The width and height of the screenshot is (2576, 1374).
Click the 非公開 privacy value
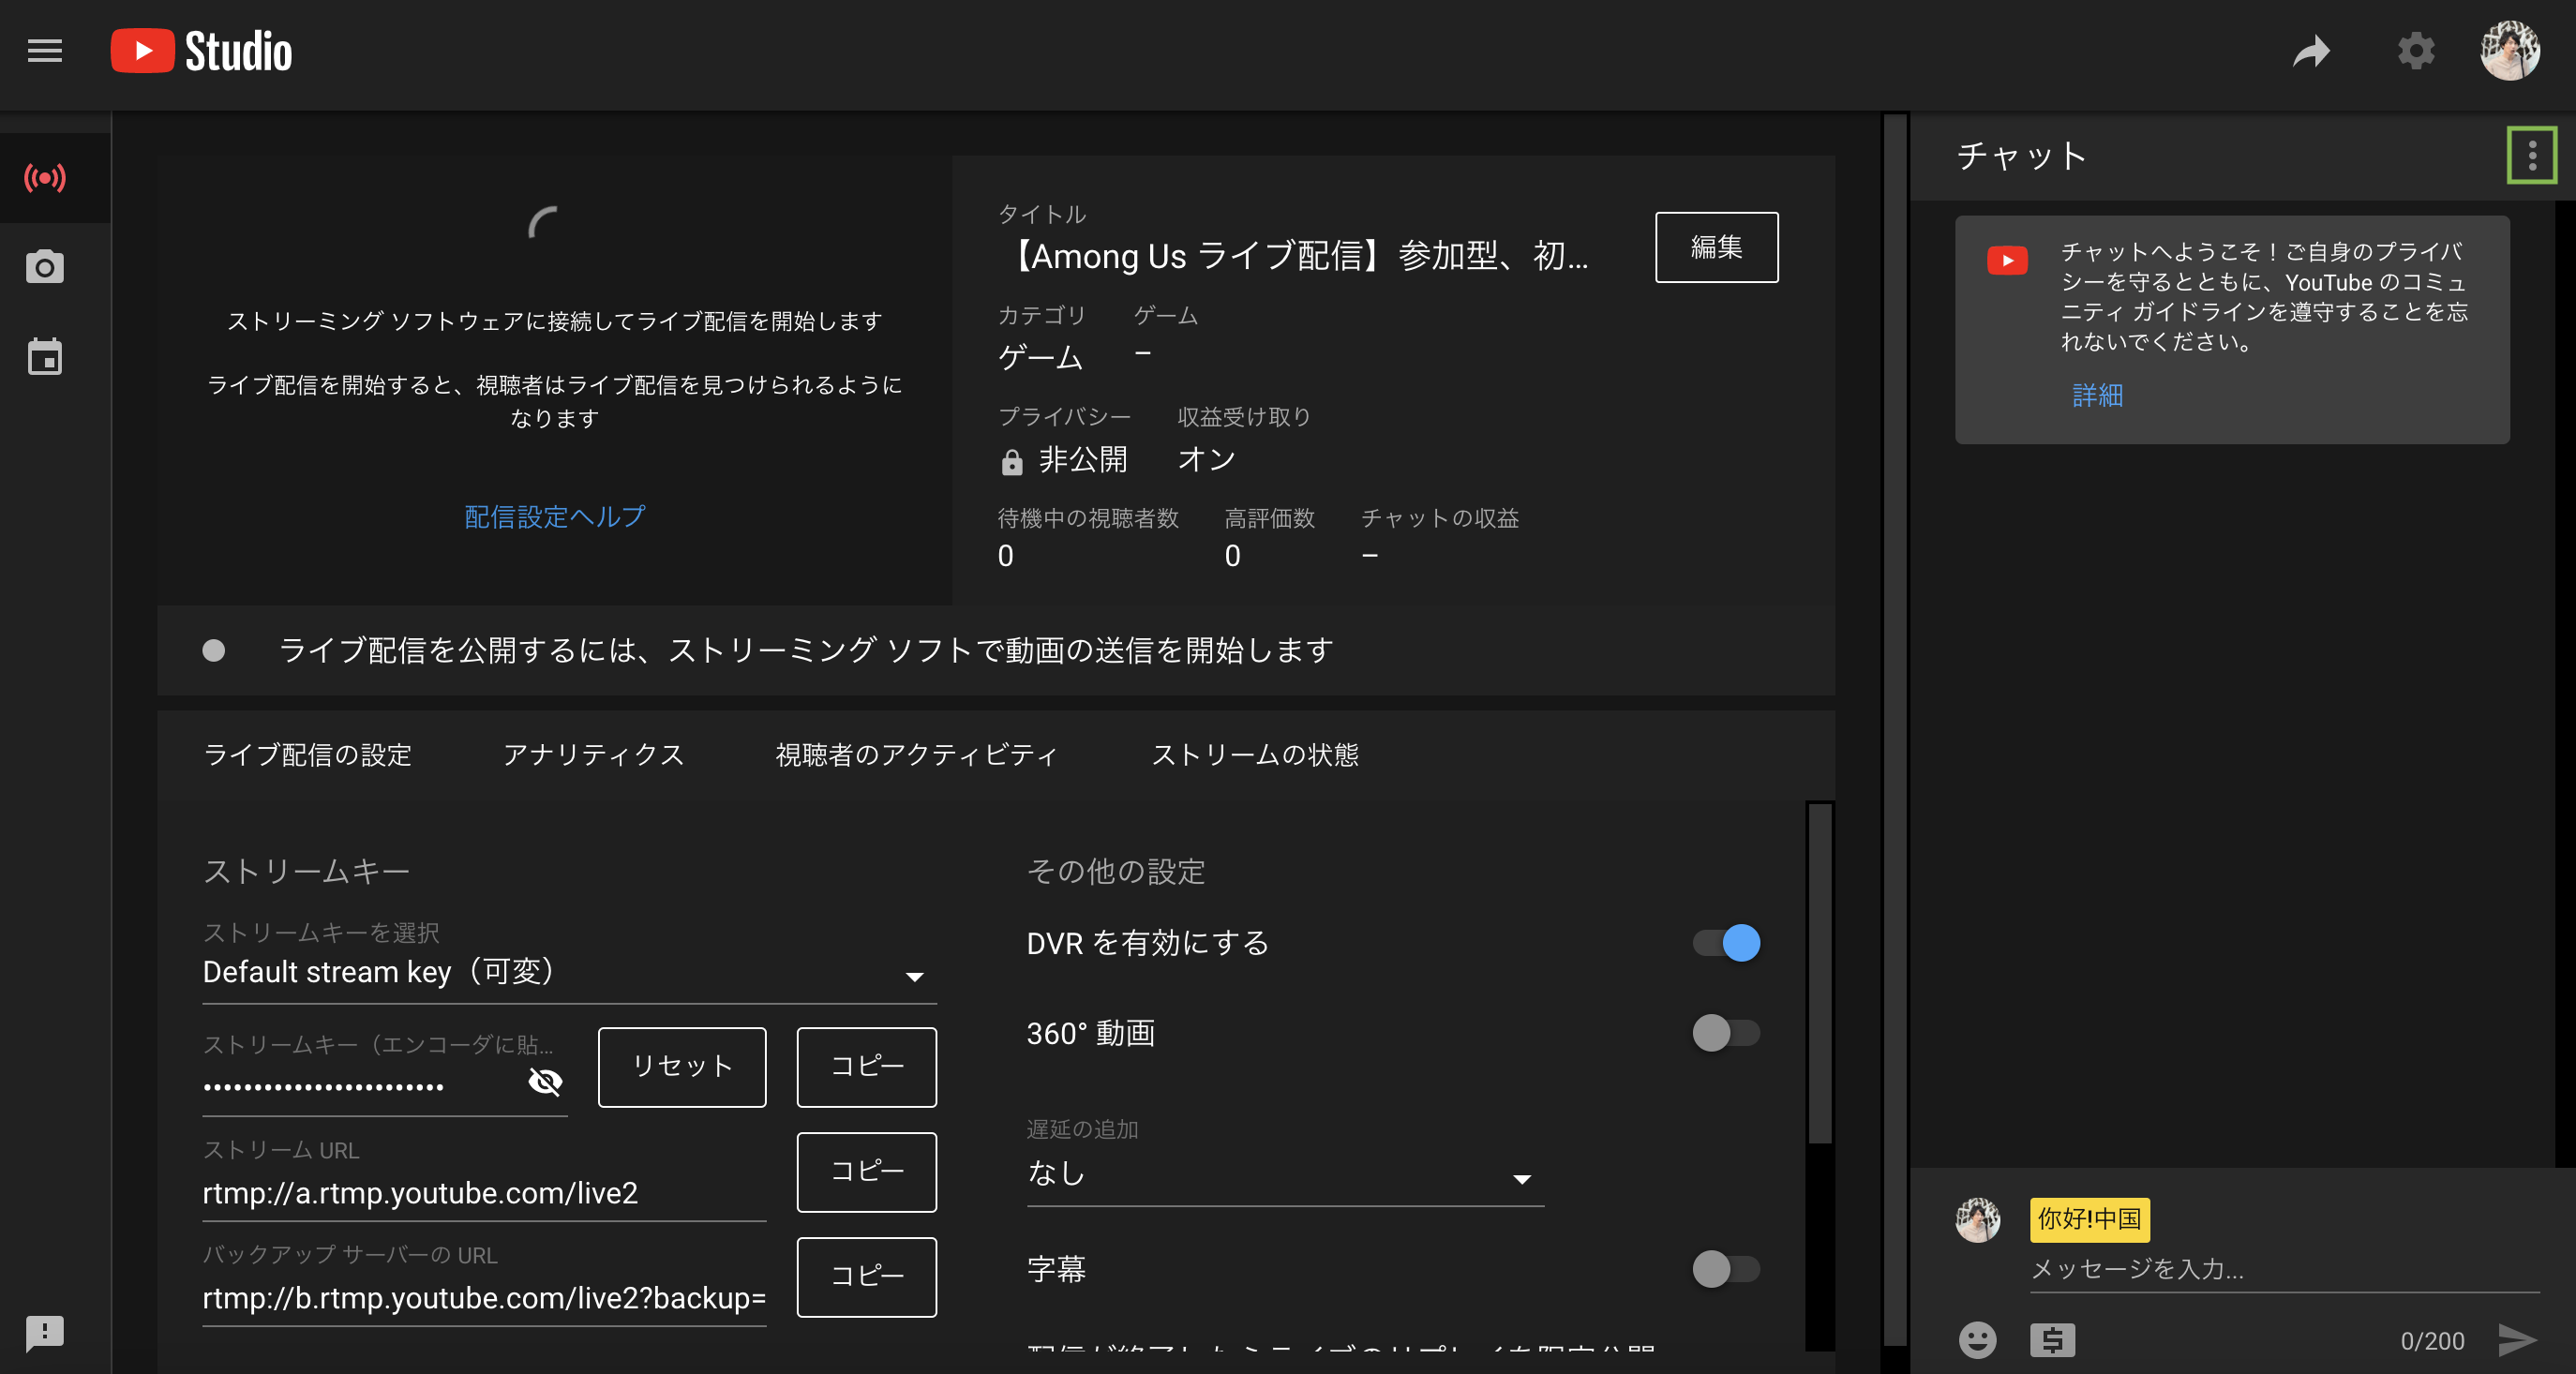1083,460
